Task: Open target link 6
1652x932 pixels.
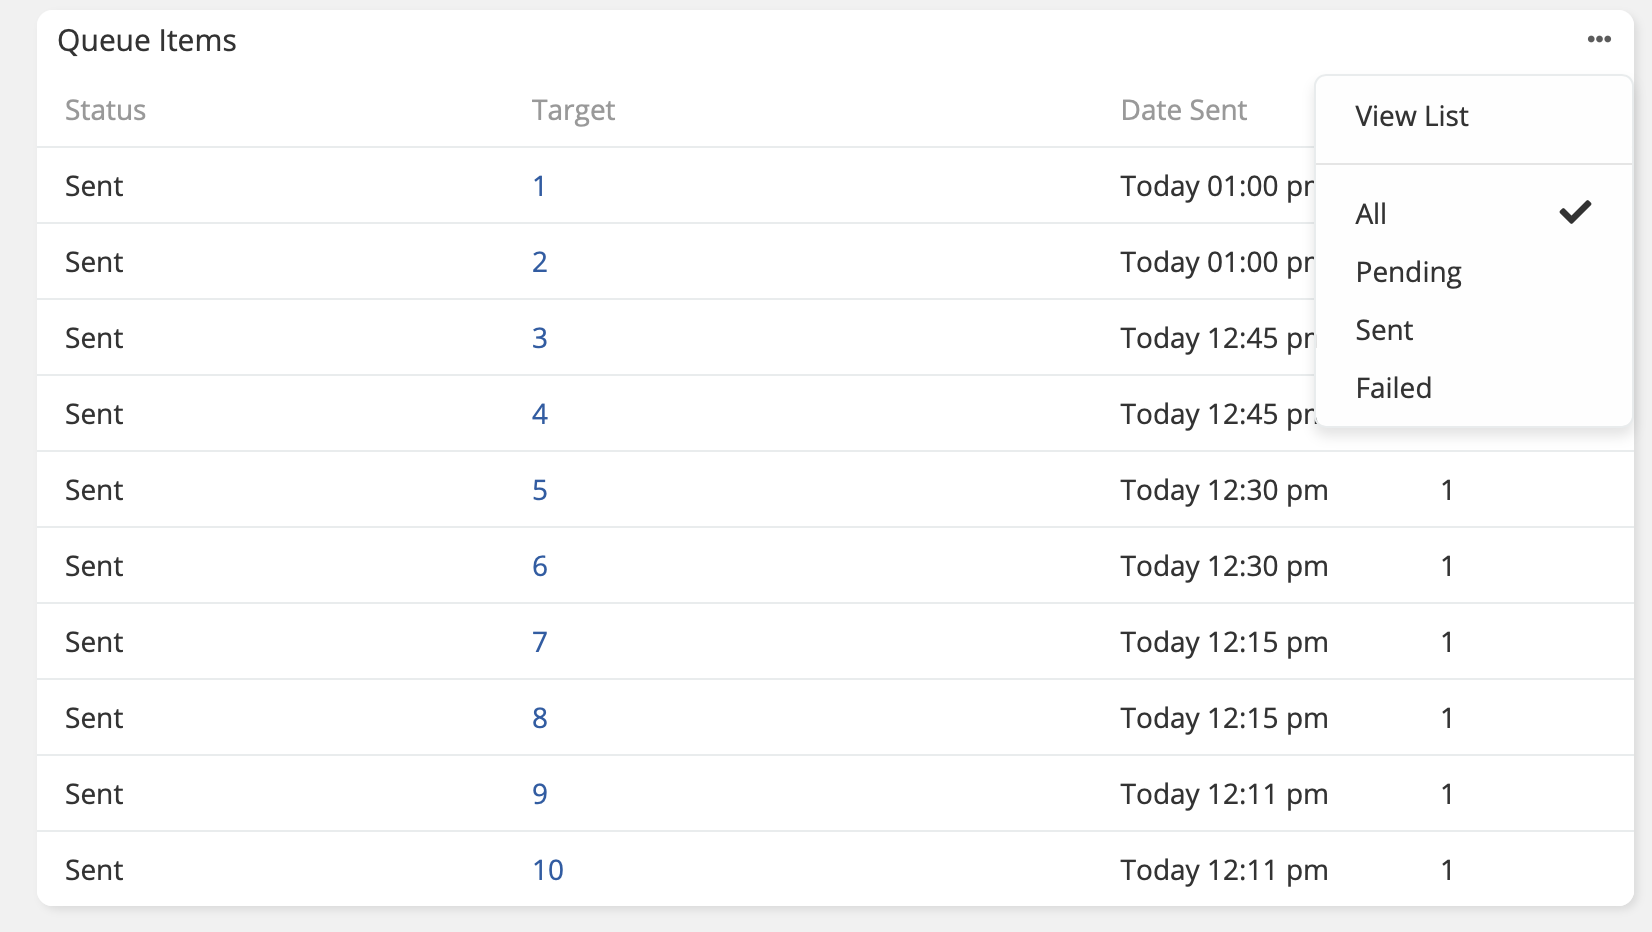Action: click(x=539, y=566)
